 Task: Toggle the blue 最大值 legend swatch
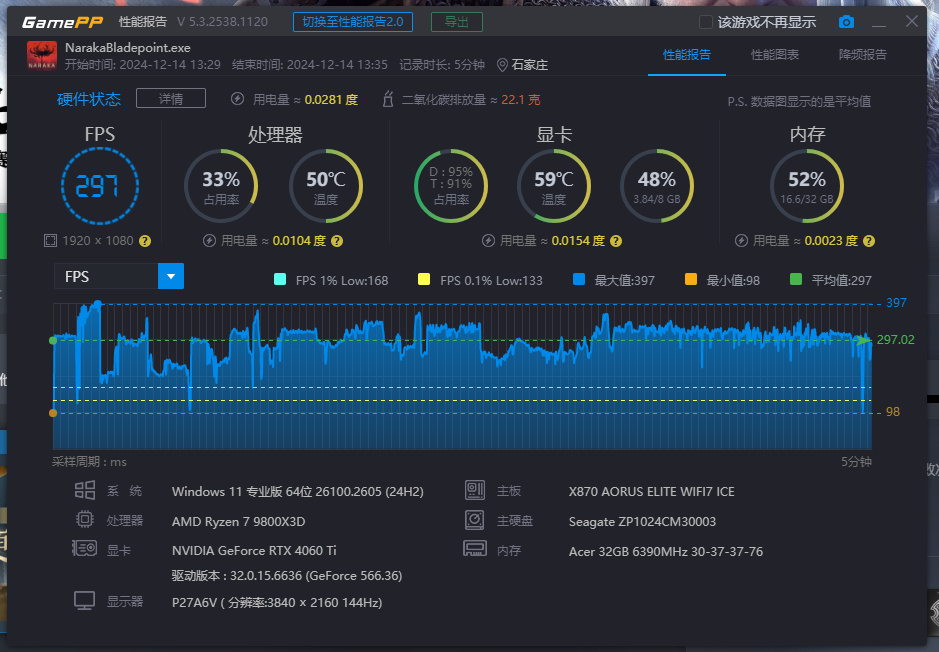[578, 279]
